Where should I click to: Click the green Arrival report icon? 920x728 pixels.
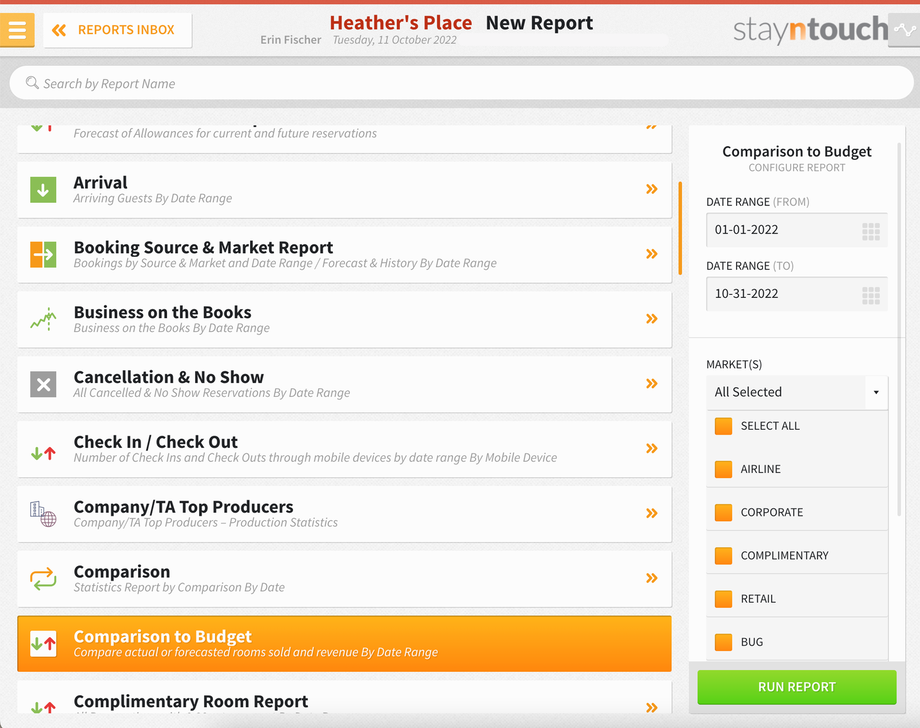pos(43,190)
